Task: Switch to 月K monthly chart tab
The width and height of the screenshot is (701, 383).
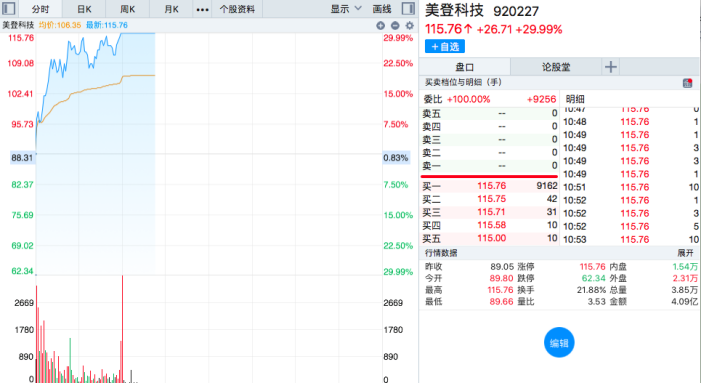Action: [171, 9]
